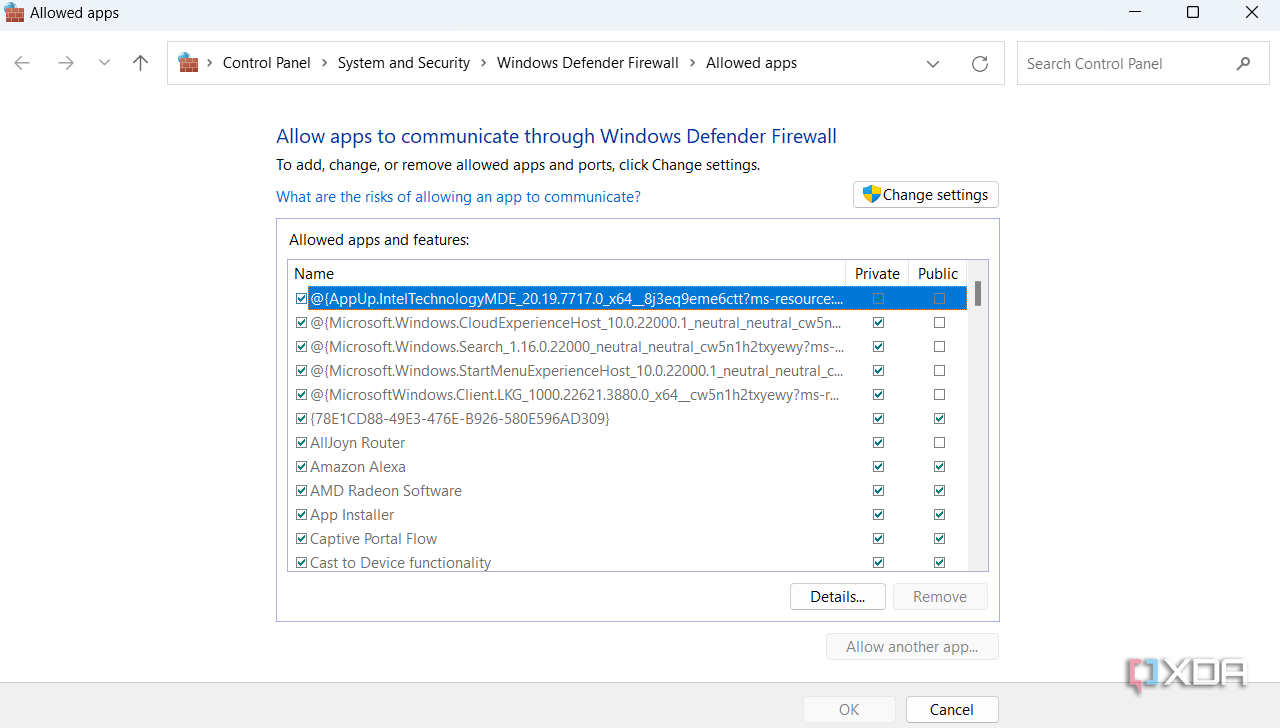Expand chevron before Control Panel breadcrumb
This screenshot has width=1280, height=728.
pos(210,63)
